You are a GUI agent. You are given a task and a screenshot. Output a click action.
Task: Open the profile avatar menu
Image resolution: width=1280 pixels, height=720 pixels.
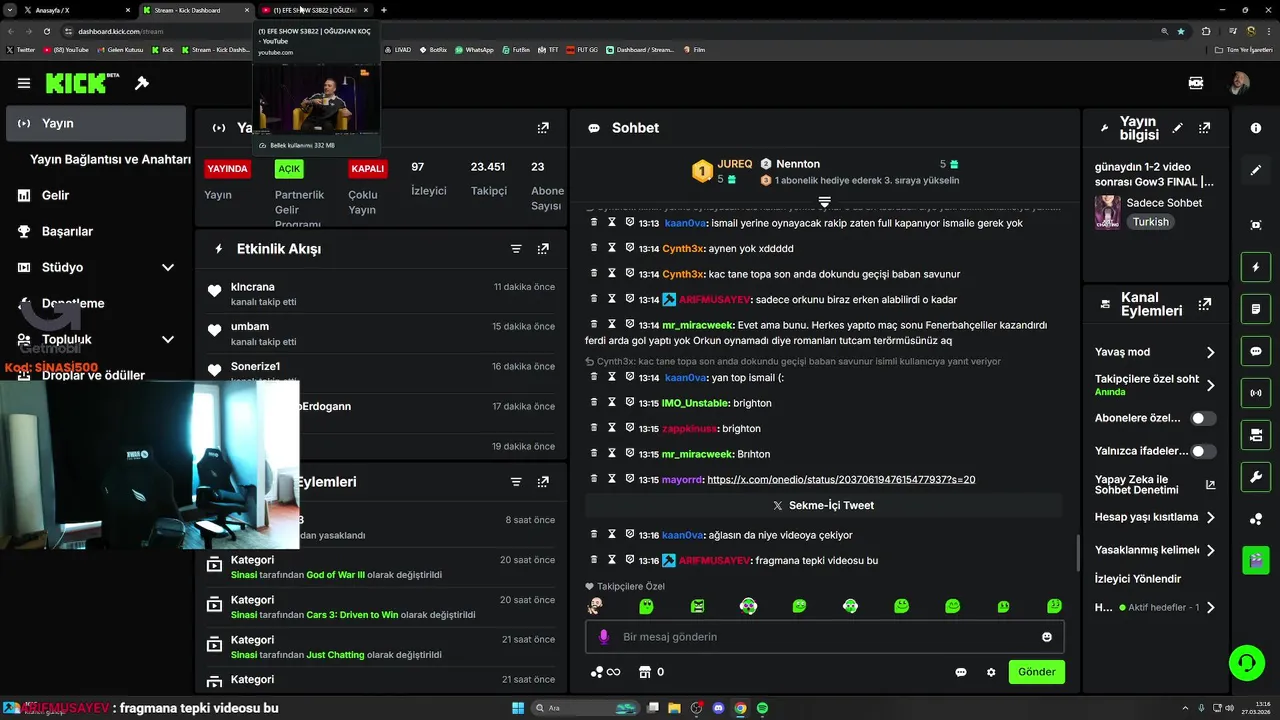(1240, 83)
